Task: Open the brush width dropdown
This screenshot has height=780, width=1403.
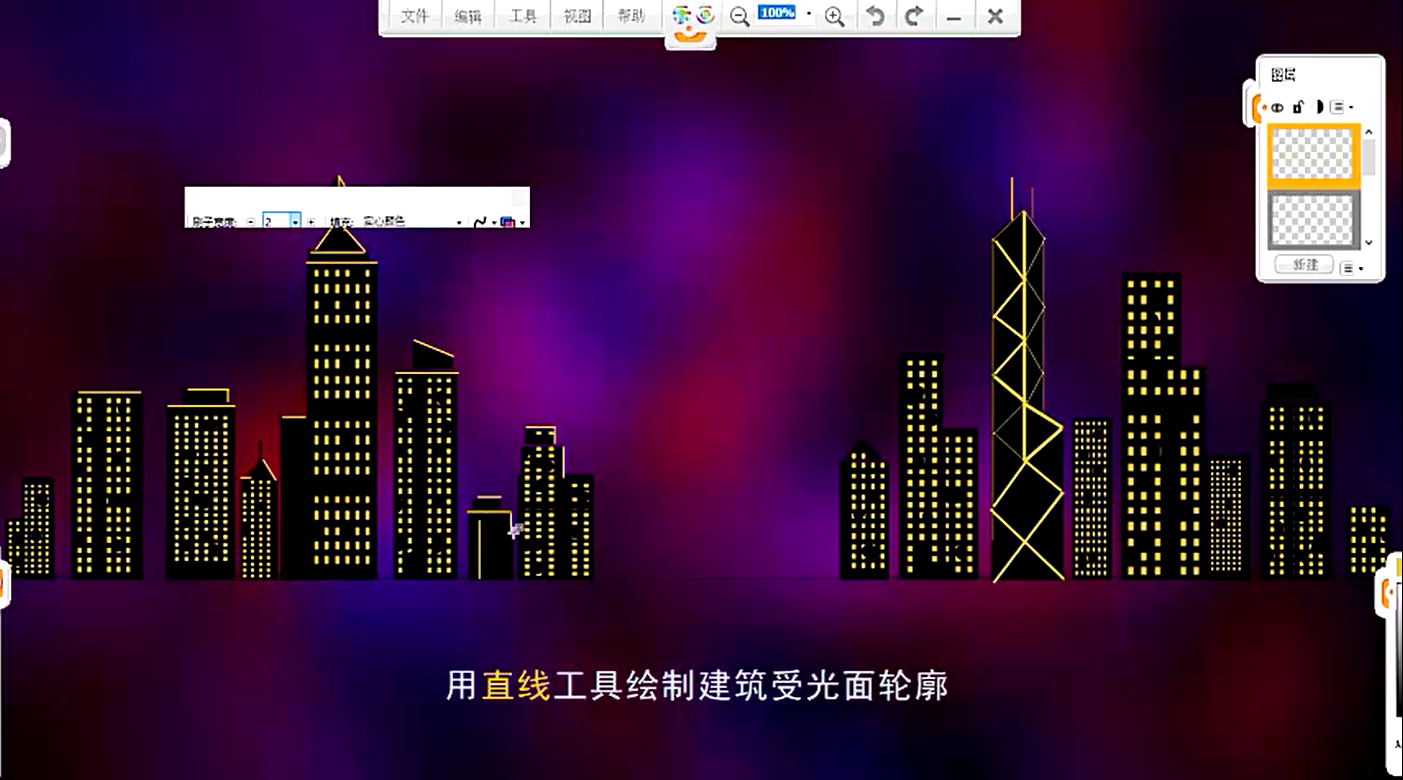Action: point(295,221)
